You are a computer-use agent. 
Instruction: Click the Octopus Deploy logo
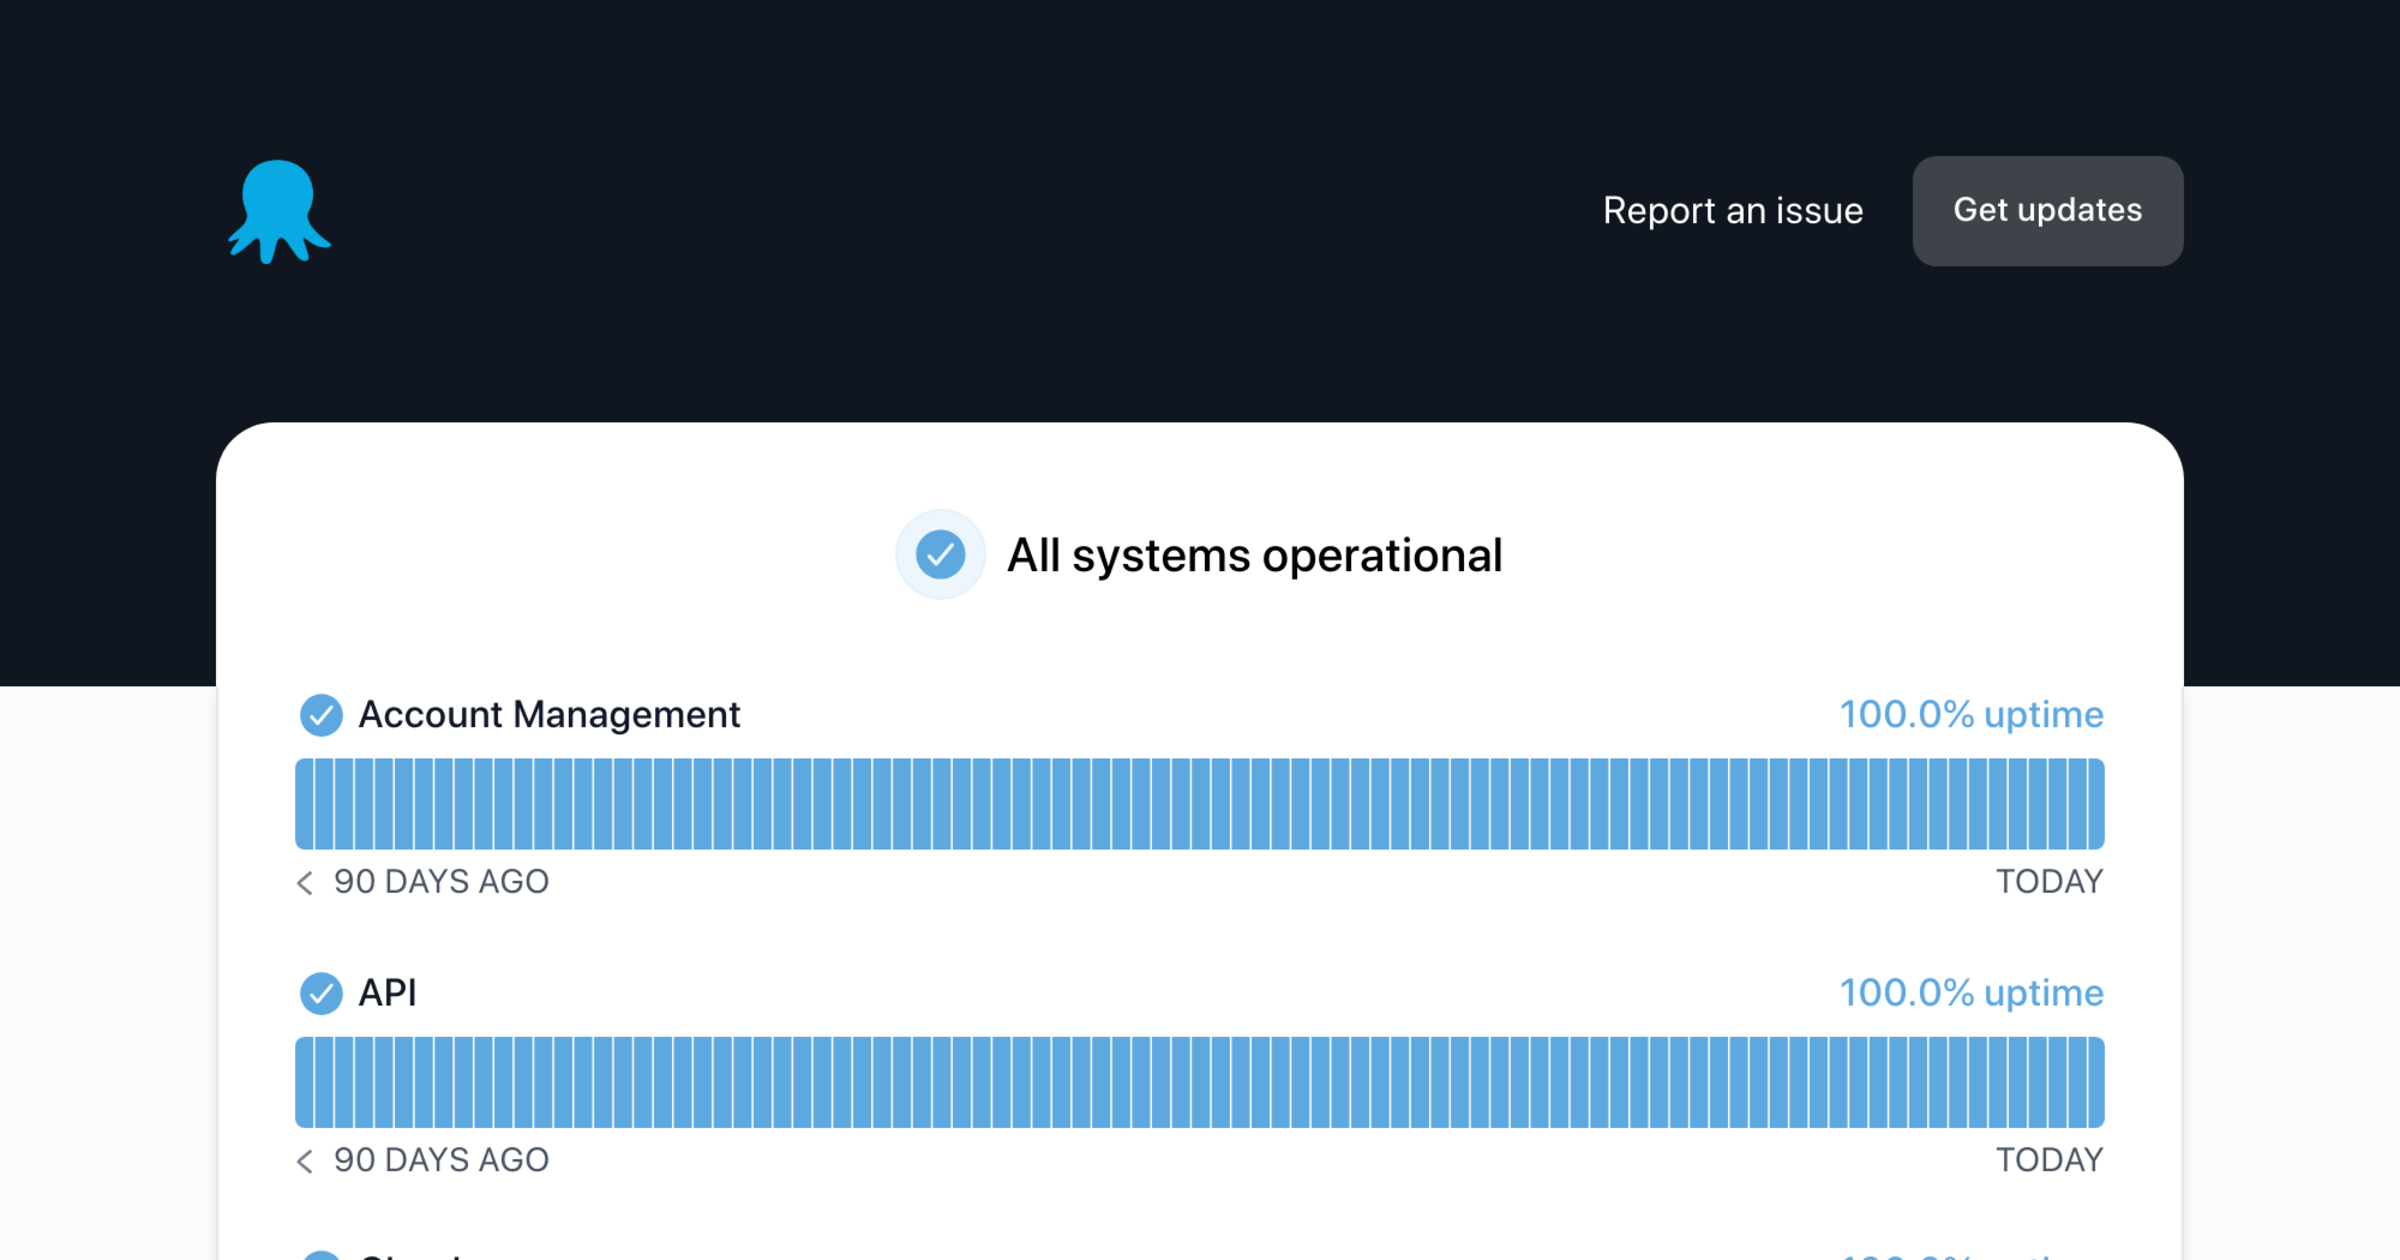279,211
